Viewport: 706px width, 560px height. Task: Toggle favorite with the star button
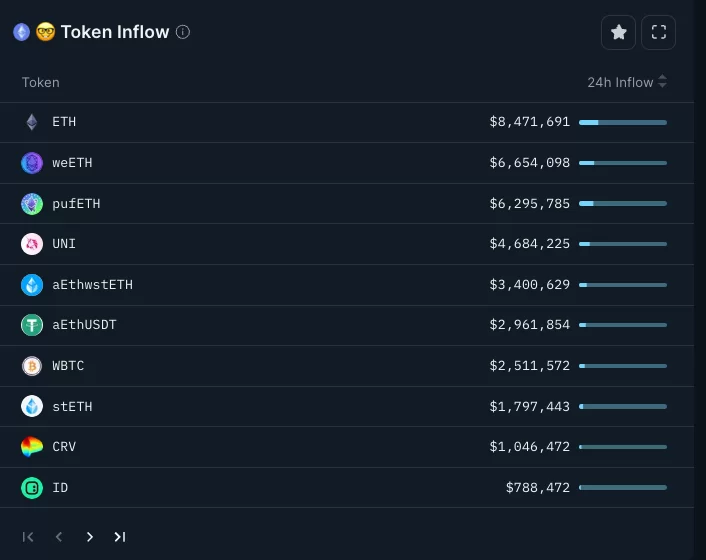pyautogui.click(x=618, y=32)
